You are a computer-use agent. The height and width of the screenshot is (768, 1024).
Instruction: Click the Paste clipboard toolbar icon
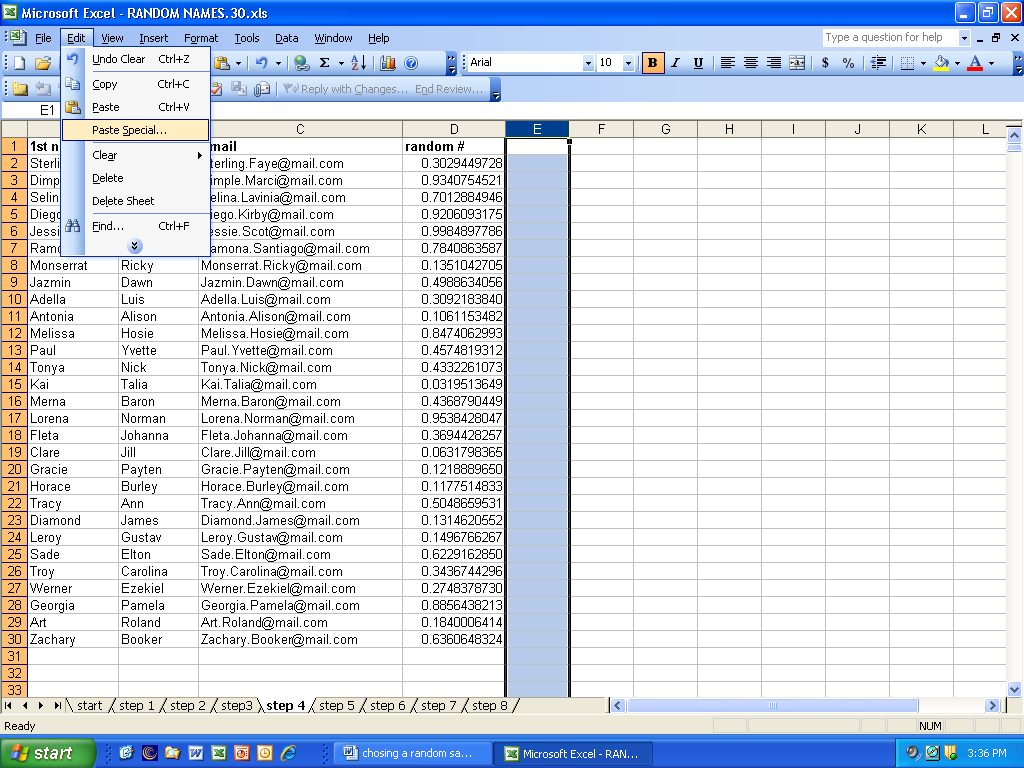pos(223,63)
